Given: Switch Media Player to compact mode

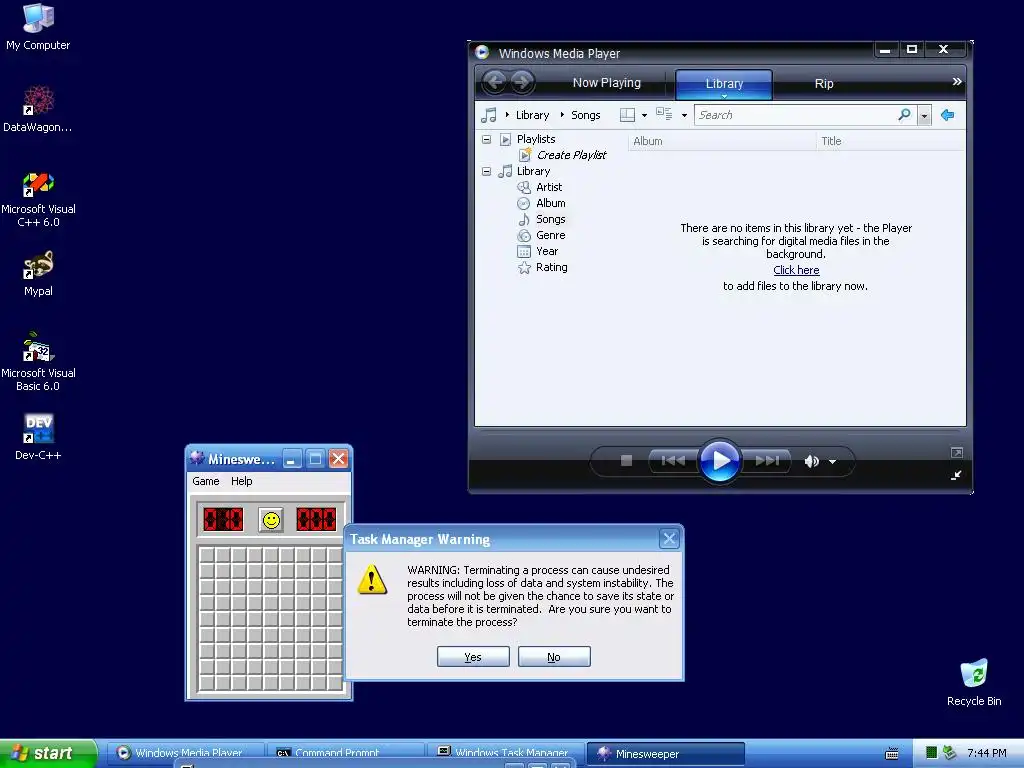Looking at the screenshot, I should pos(956,475).
